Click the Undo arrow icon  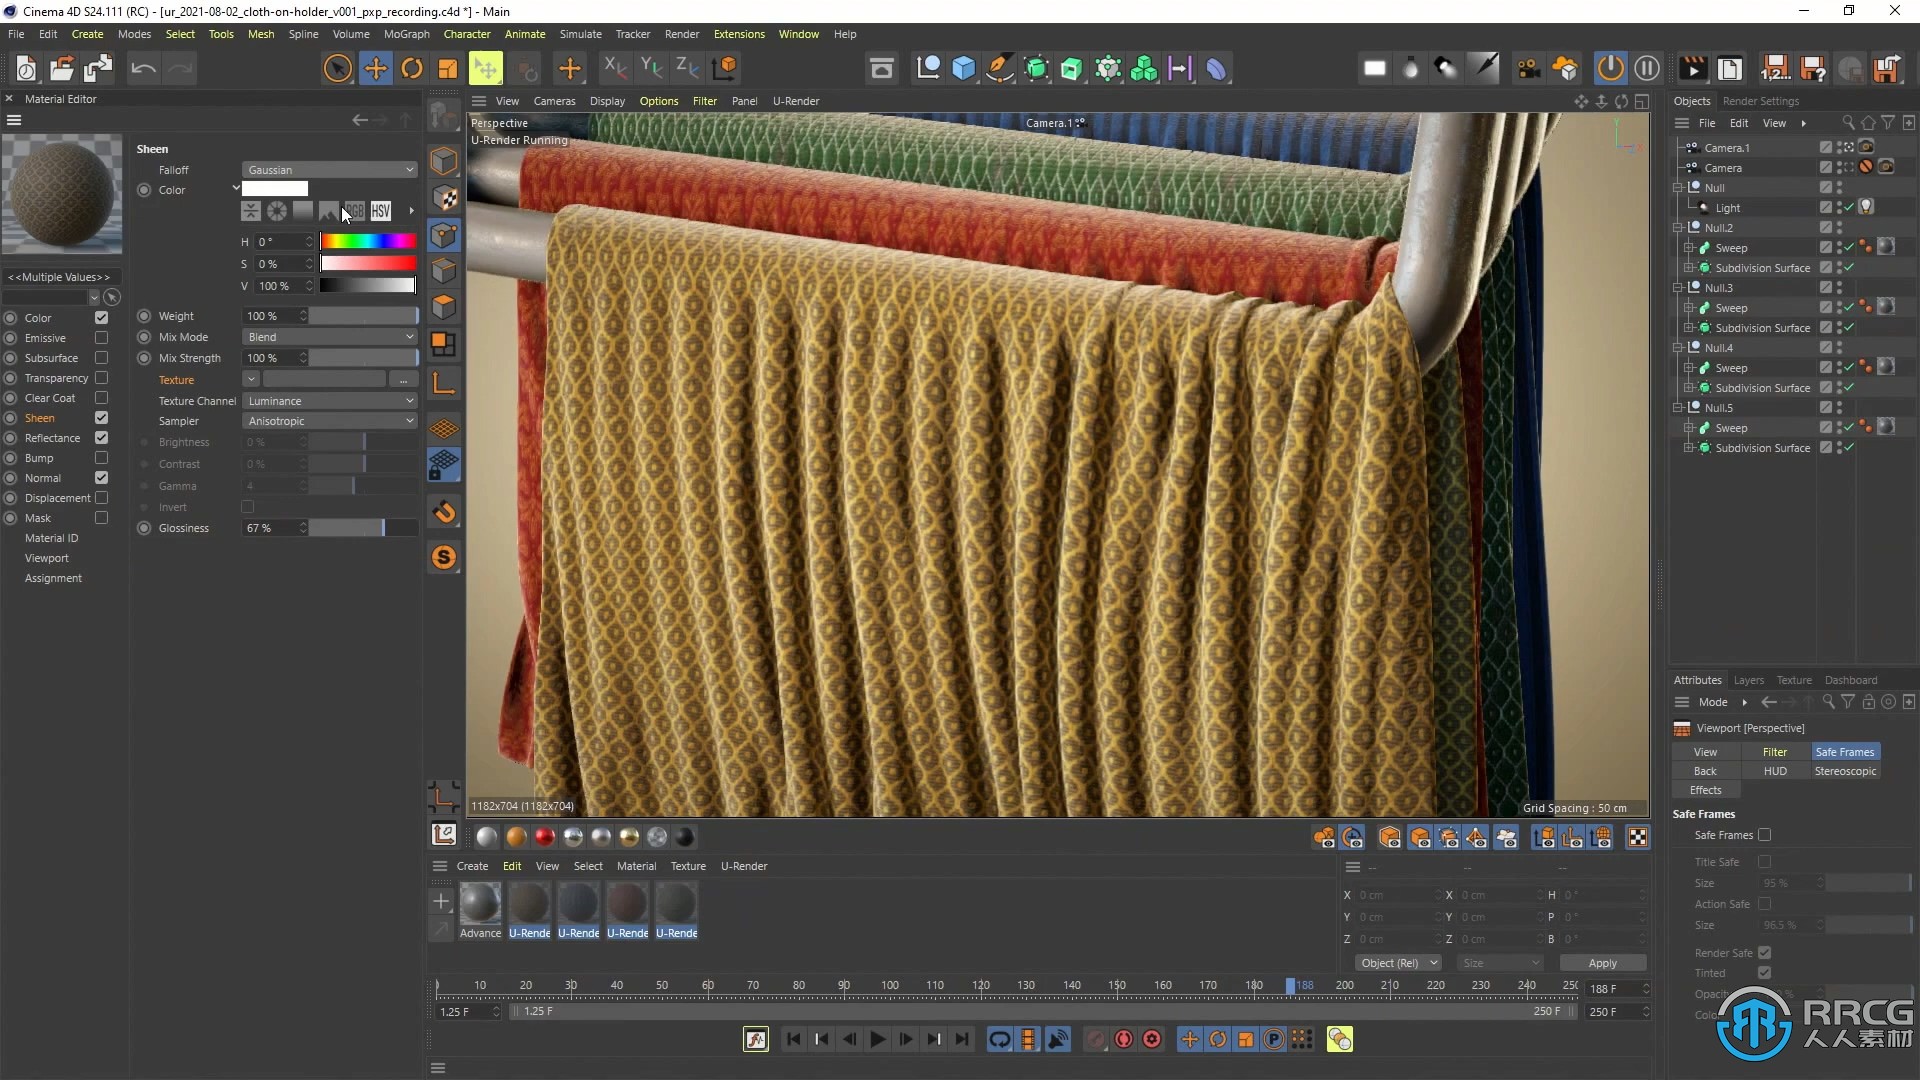pos(143,68)
